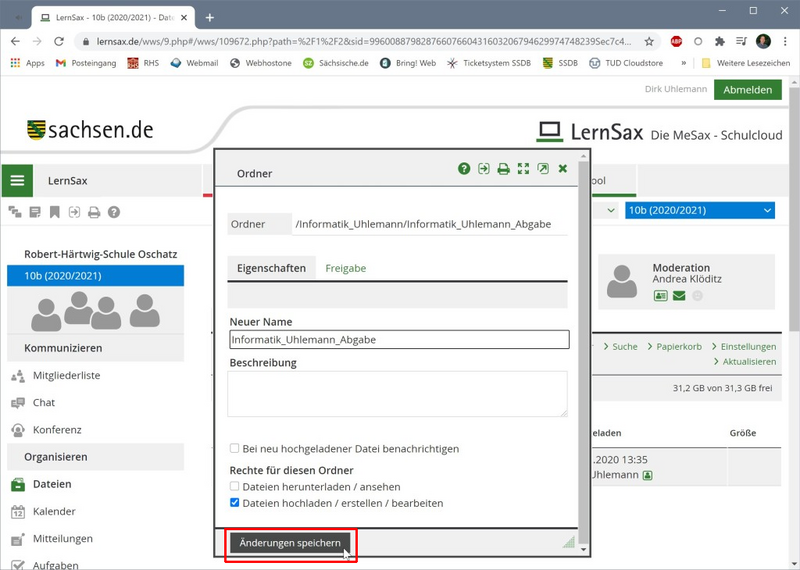Expand the Ordner dialog to fullscreen
The height and width of the screenshot is (570, 800).
click(x=523, y=169)
